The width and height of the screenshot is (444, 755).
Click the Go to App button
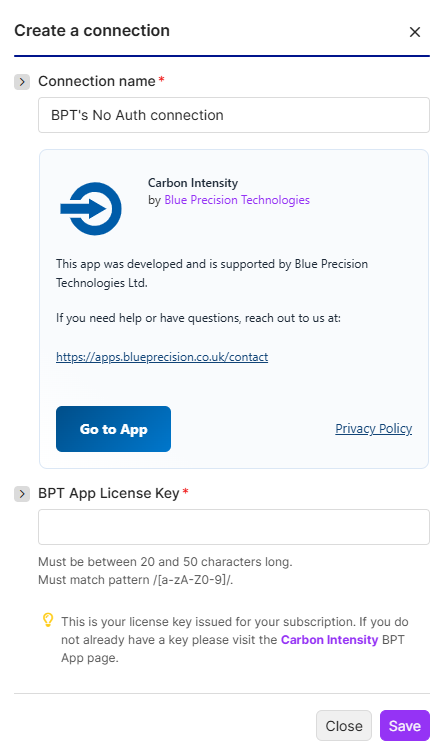point(113,429)
